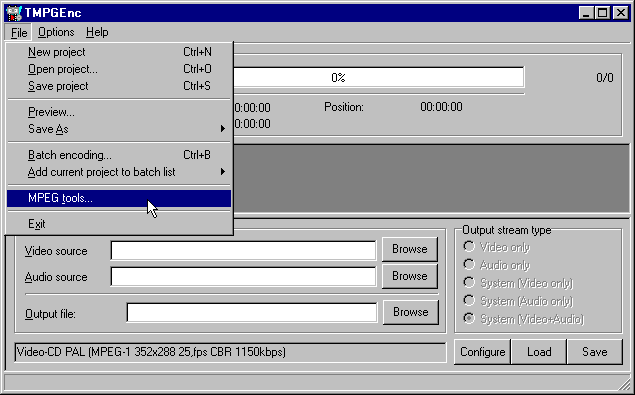Browse for Output file location
This screenshot has height=395, width=635.
tap(410, 312)
